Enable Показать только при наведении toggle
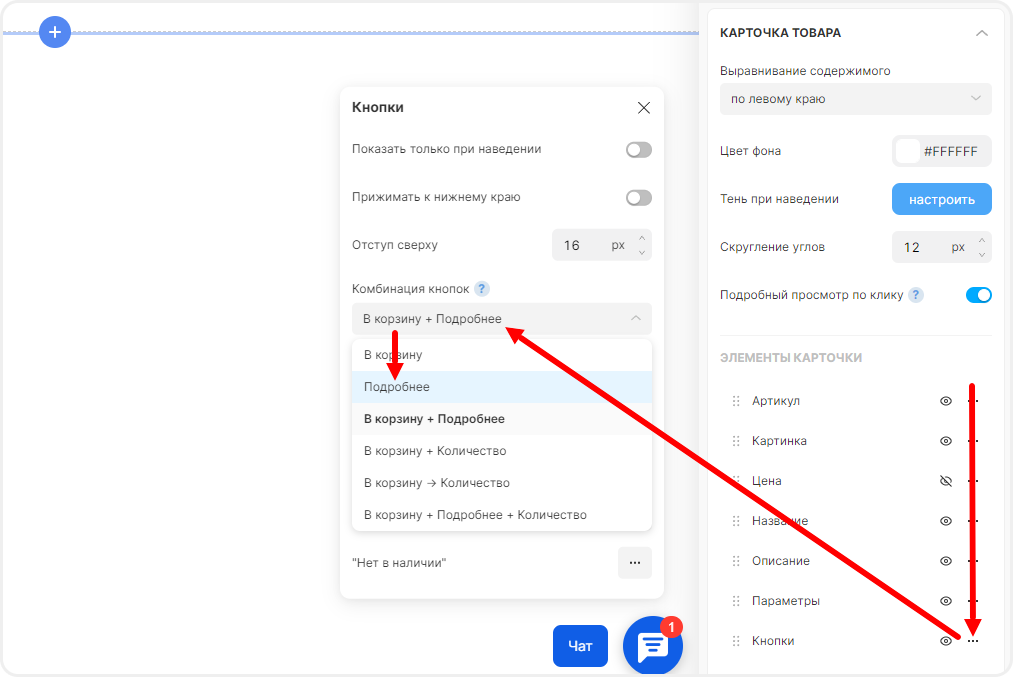Screen dimensions: 1013x677 638,150
